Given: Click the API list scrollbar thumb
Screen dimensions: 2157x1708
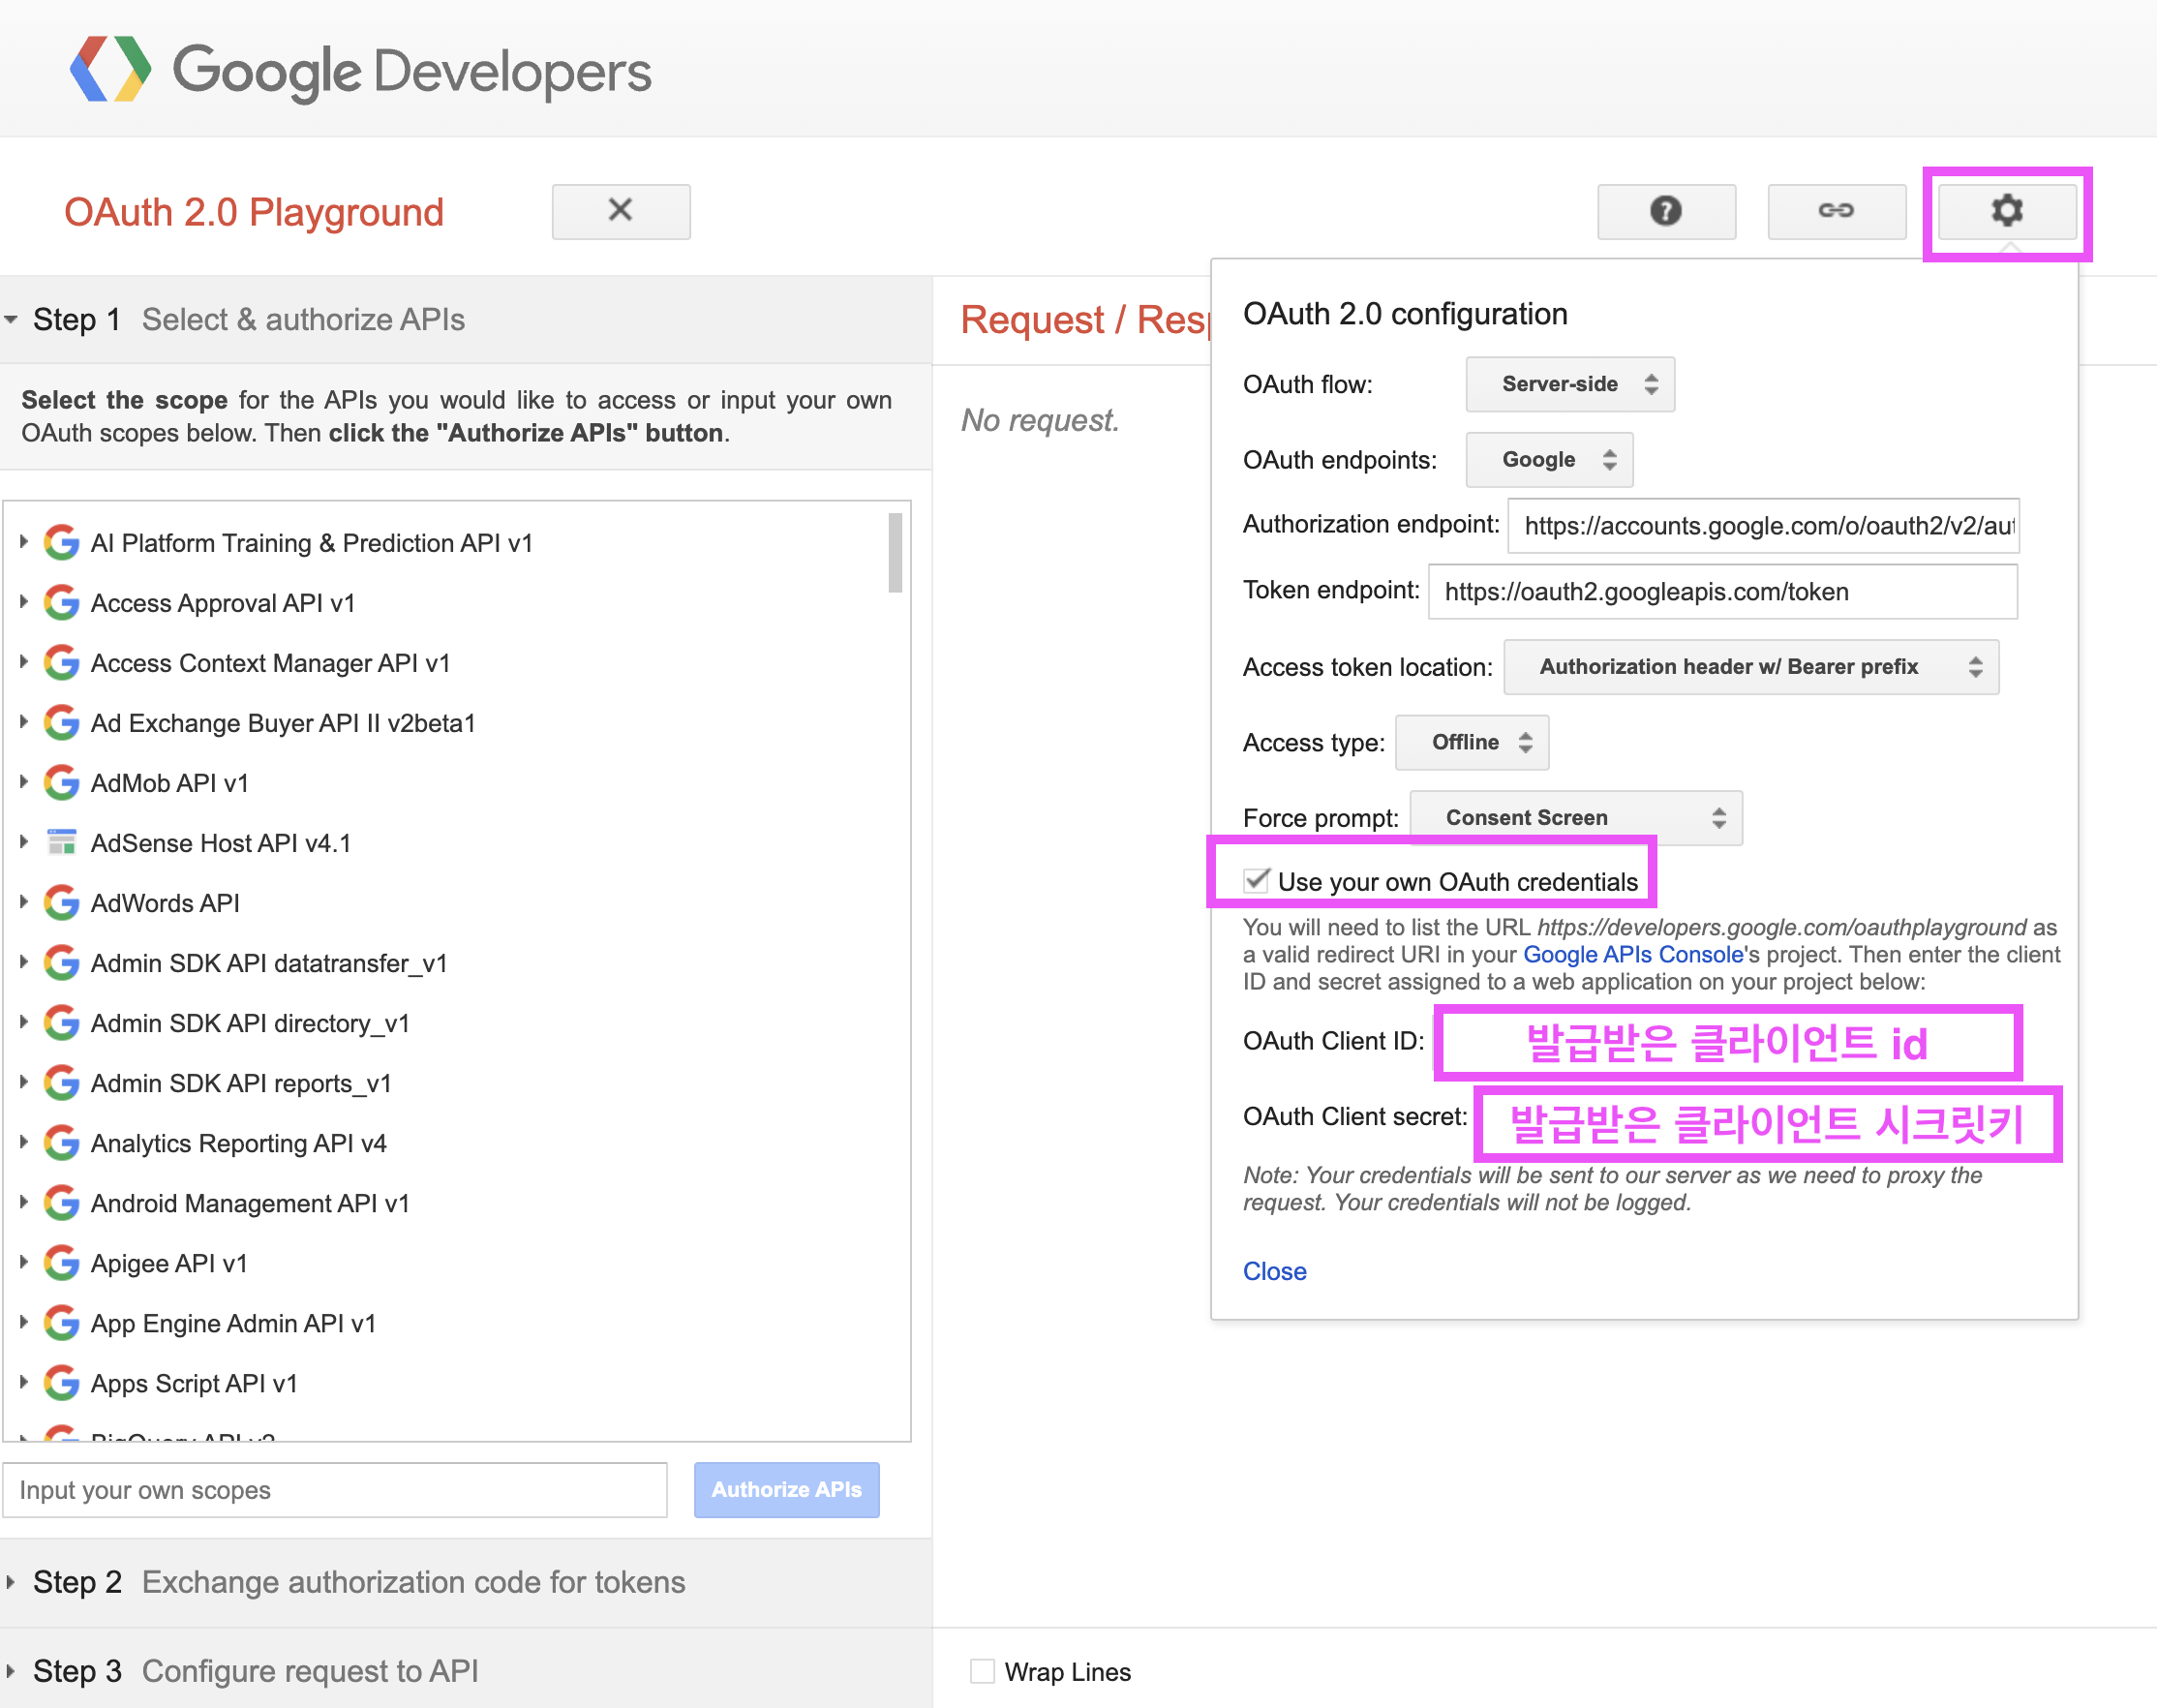Looking at the screenshot, I should click(x=895, y=552).
